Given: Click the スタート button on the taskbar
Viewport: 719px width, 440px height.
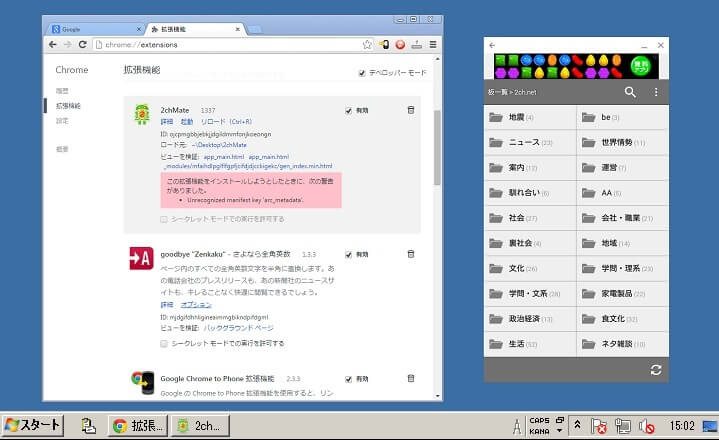Looking at the screenshot, I should pos(33,426).
